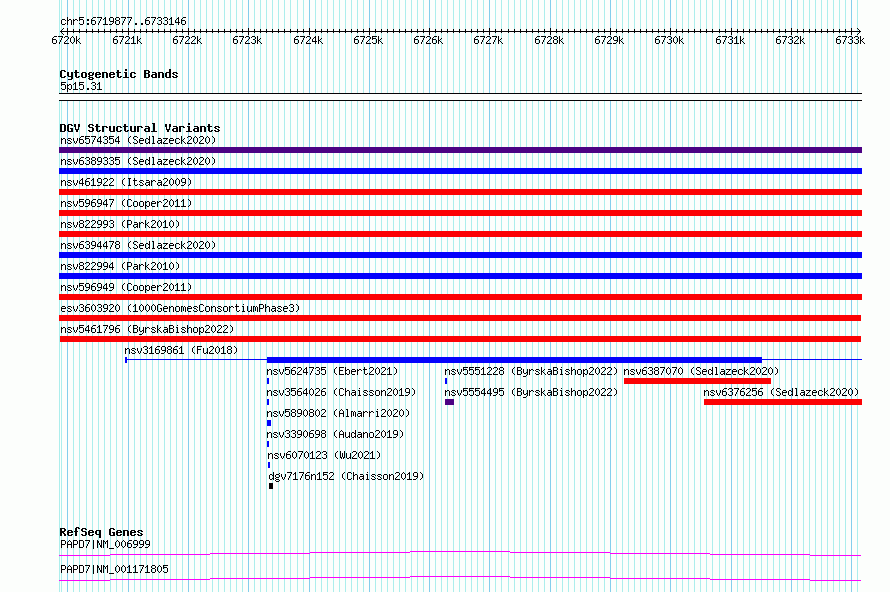Open nsv596947 (Cooper2011) variant label

point(126,203)
